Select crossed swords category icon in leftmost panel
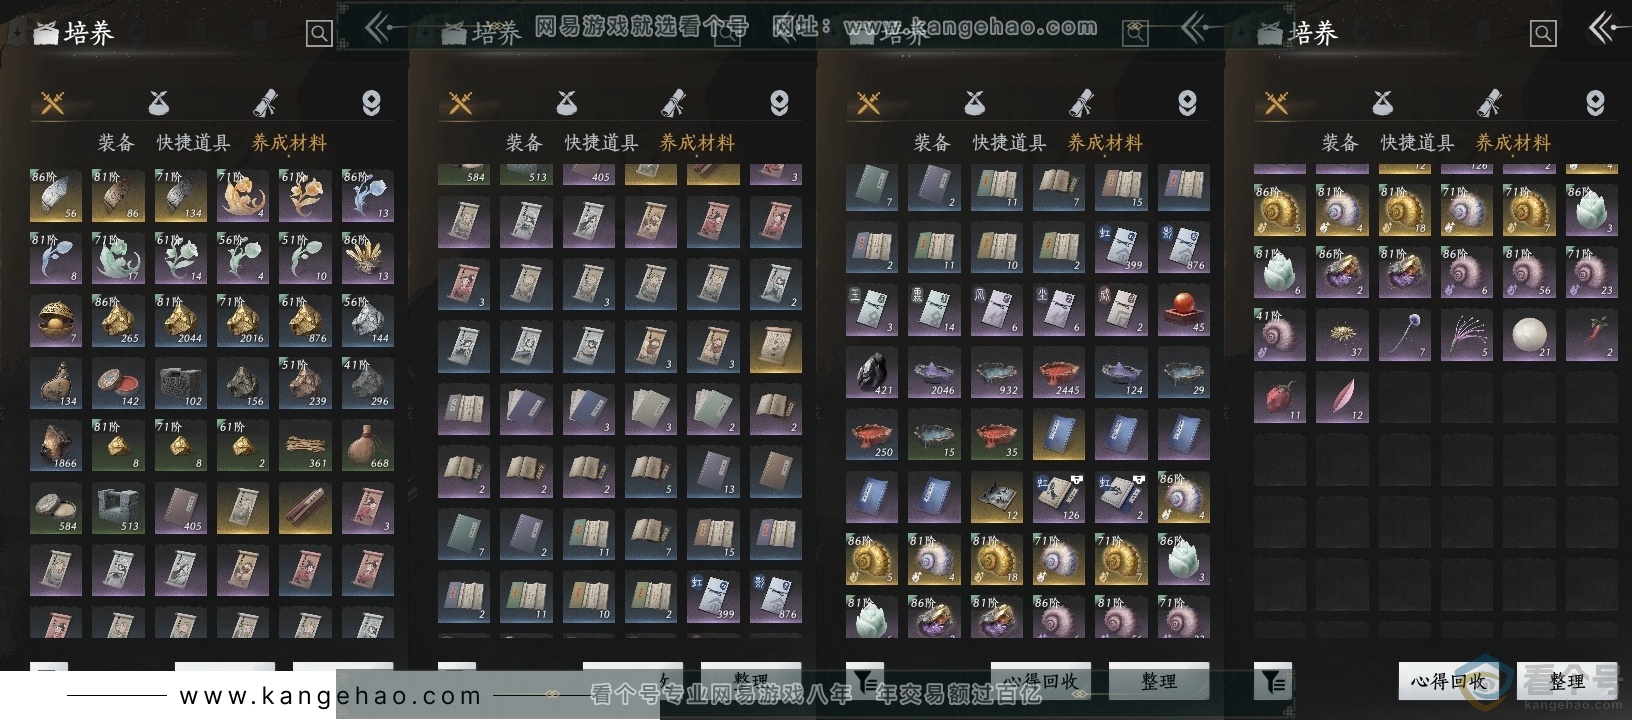The height and width of the screenshot is (720, 1632). coord(53,102)
